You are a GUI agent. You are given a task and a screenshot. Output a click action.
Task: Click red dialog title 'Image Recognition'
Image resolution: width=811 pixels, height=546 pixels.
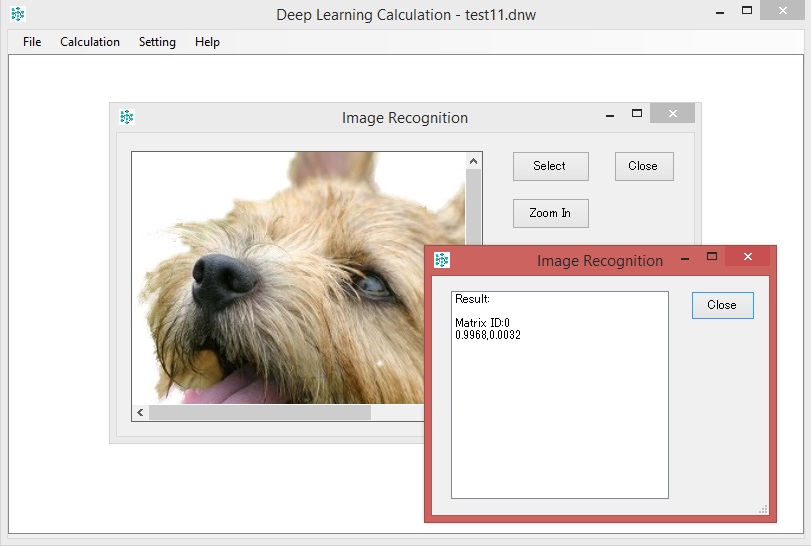599,261
